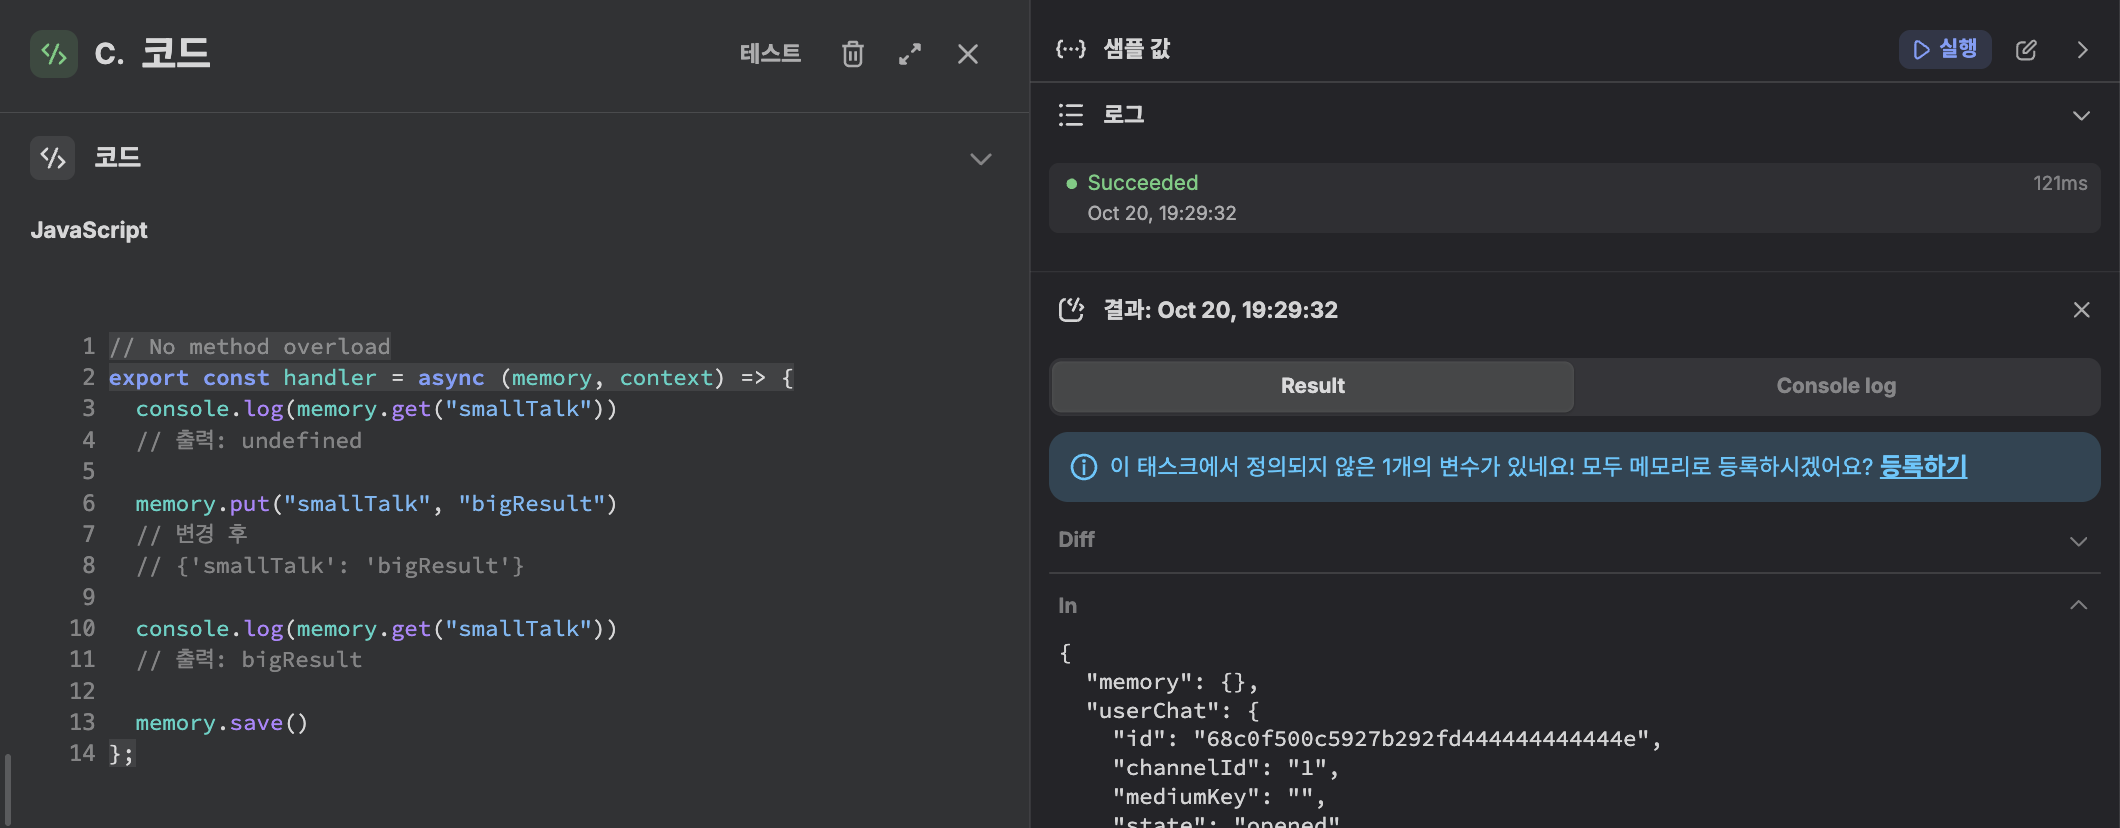Switch to the Console log tab

pyautogui.click(x=1836, y=386)
